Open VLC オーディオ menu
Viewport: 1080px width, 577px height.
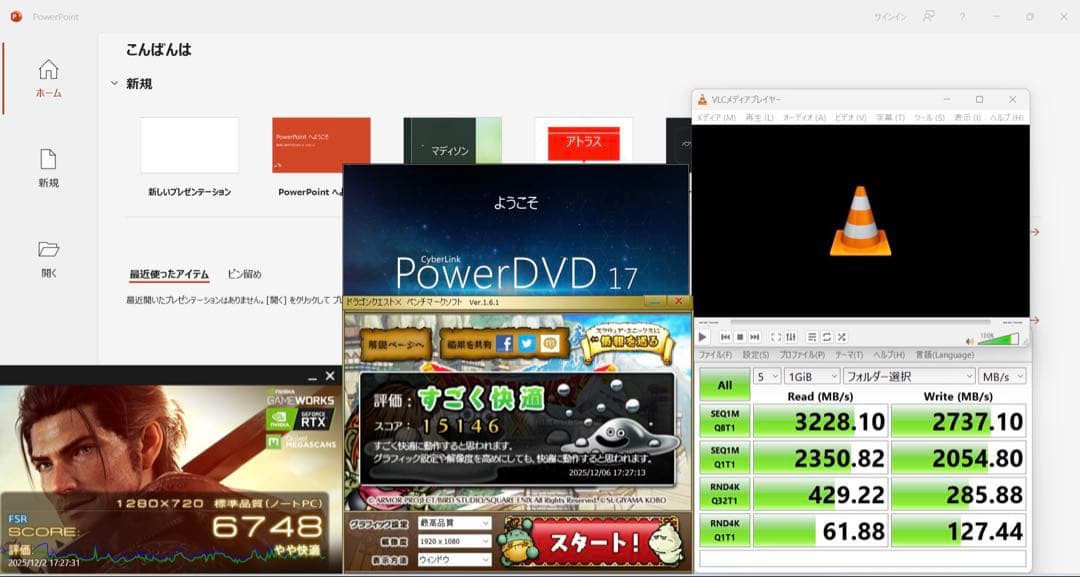[x=804, y=118]
